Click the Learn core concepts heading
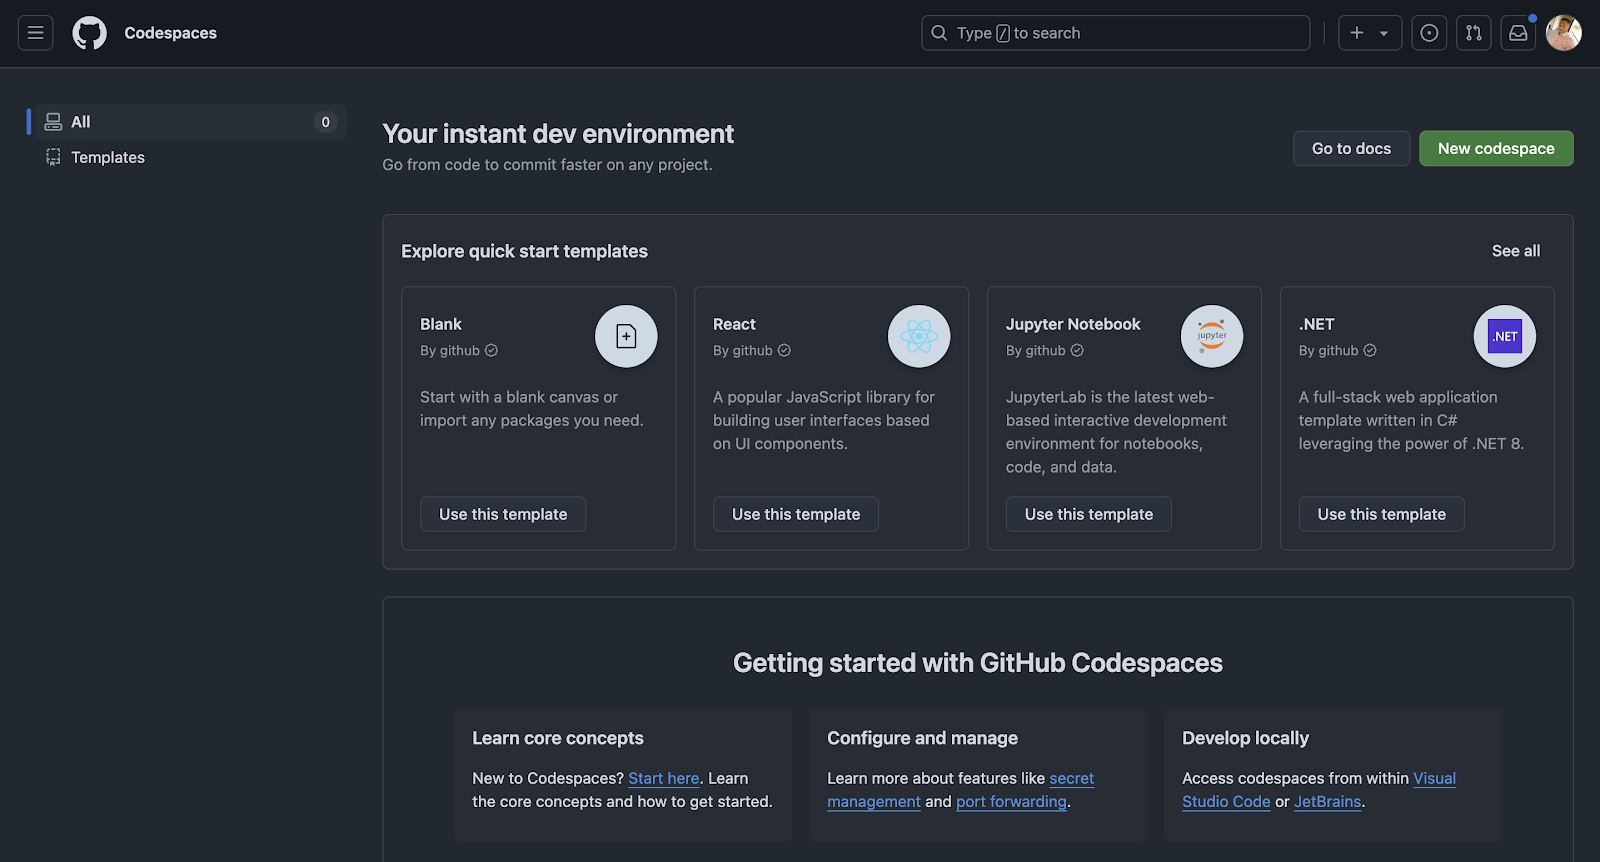1600x862 pixels. (558, 738)
